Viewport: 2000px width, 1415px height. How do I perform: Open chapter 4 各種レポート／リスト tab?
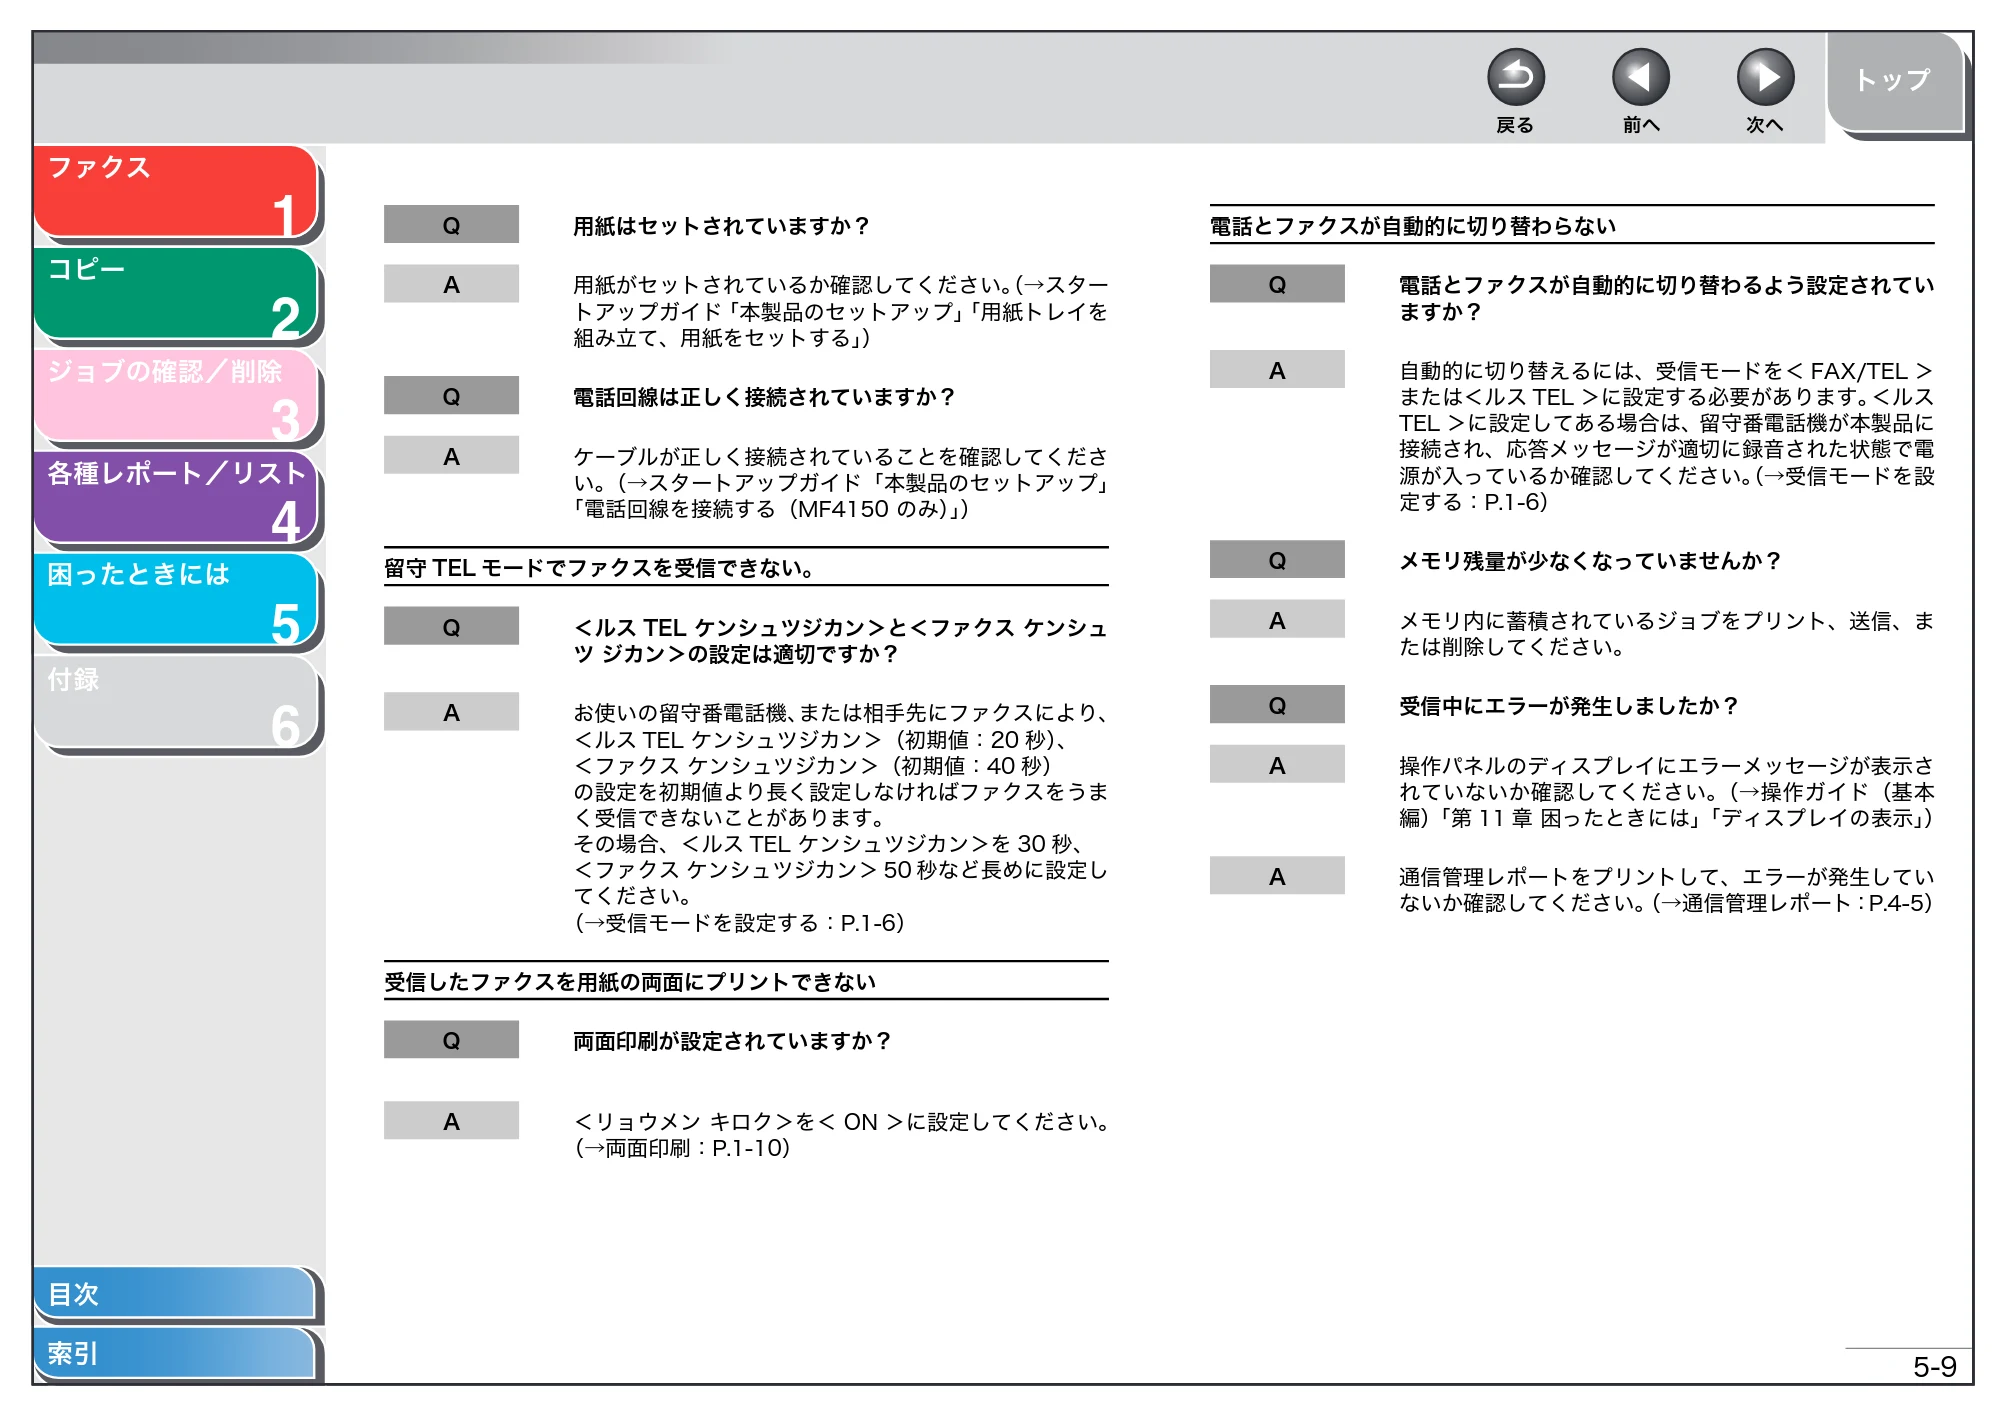tap(175, 498)
